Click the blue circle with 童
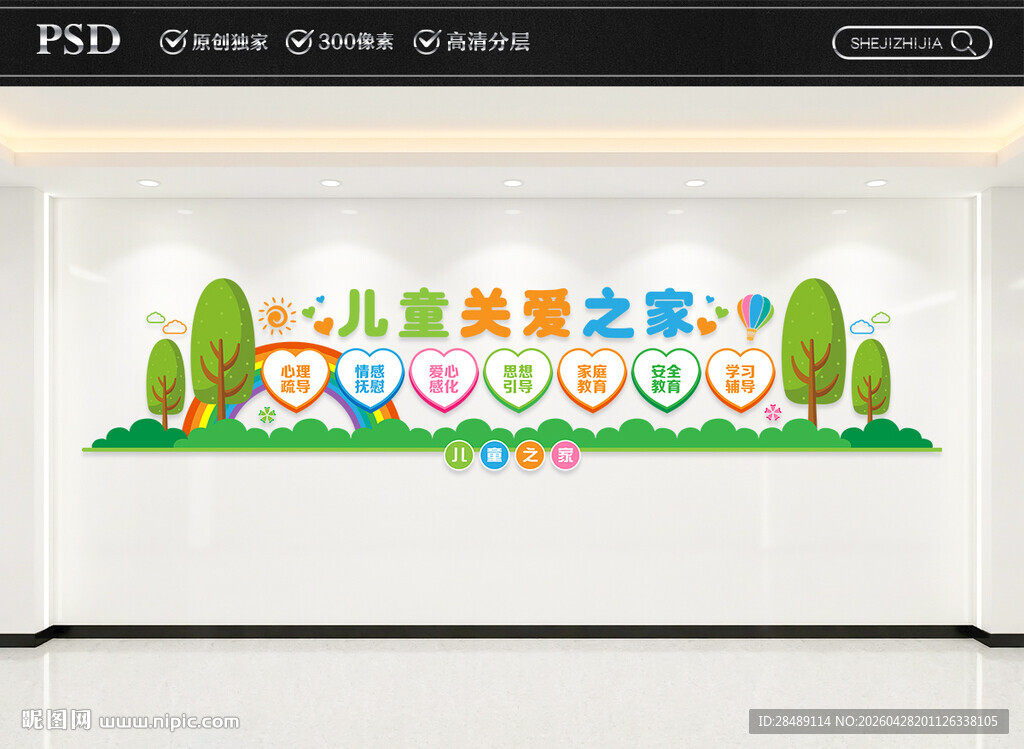 494,455
